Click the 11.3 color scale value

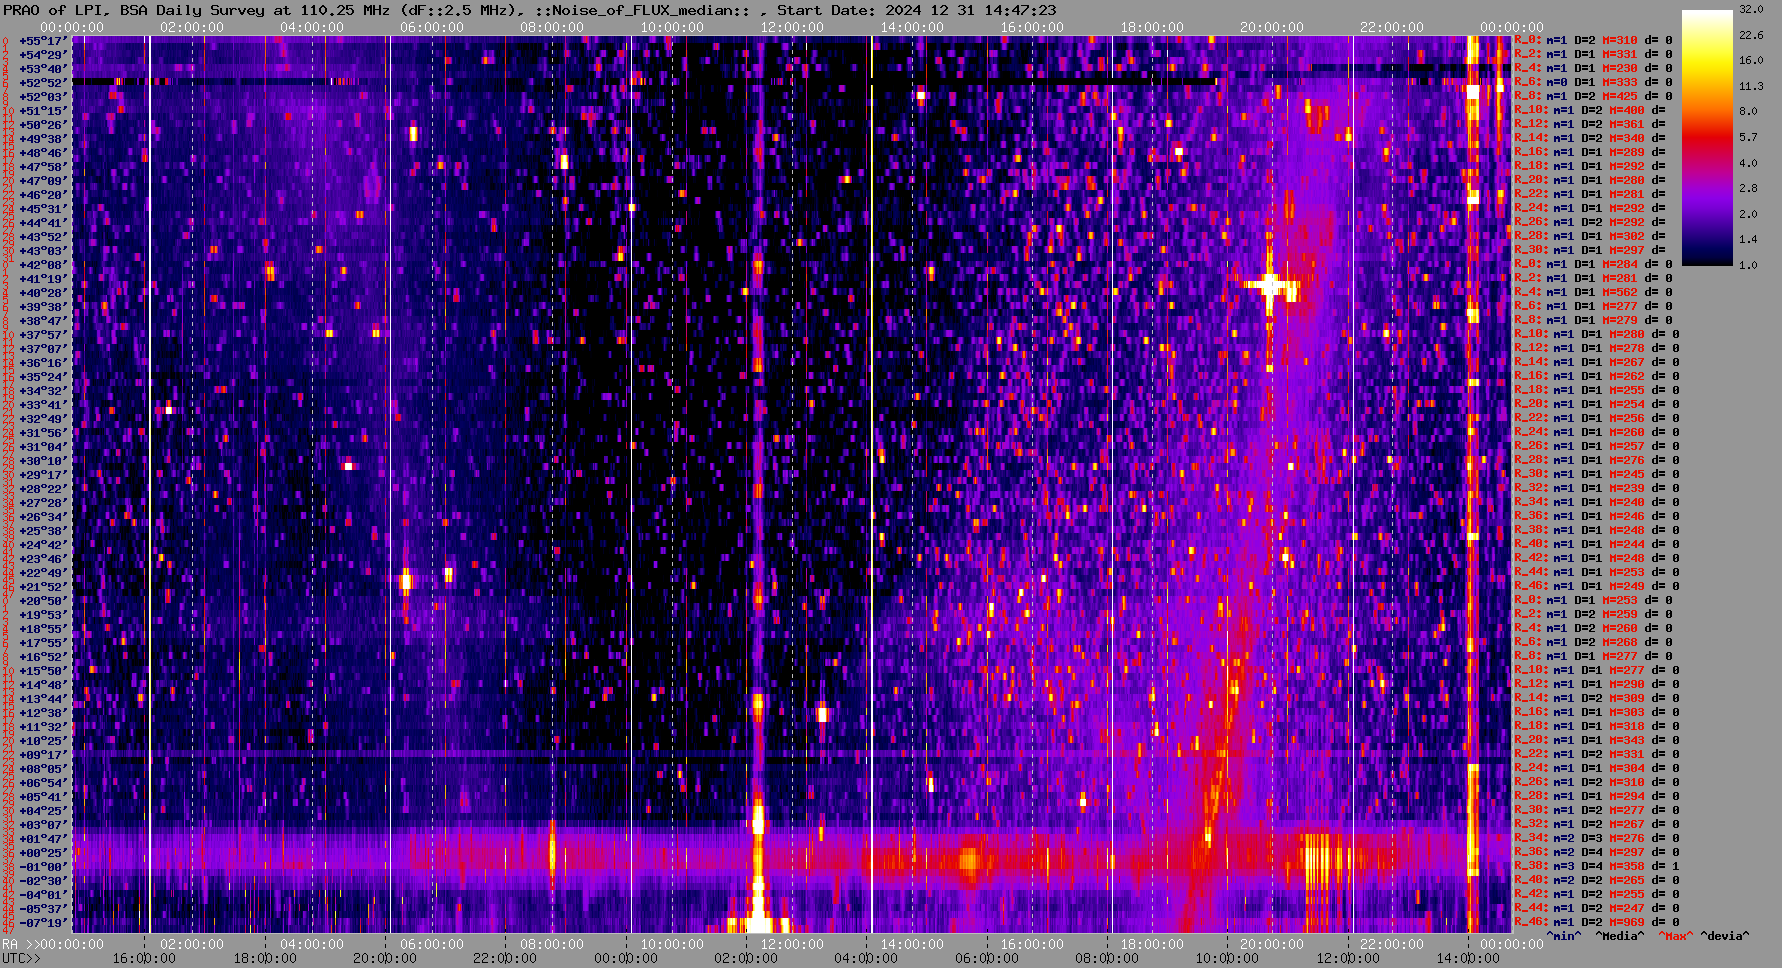pos(1750,86)
